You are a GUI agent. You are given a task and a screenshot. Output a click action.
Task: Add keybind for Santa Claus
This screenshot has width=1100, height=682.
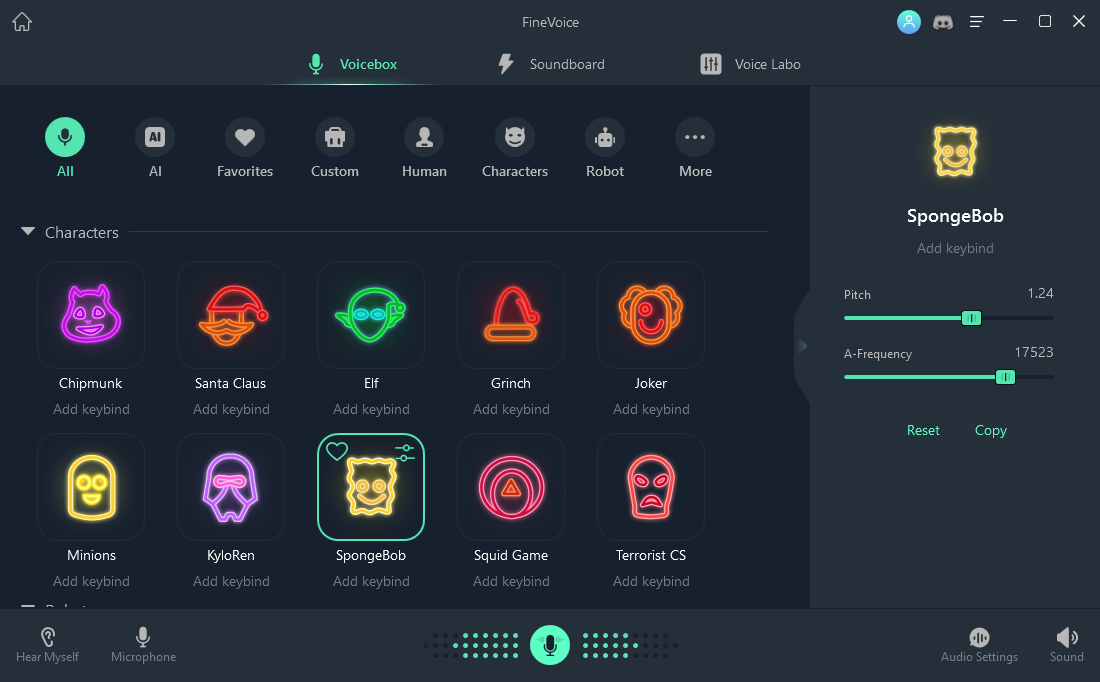[x=231, y=409]
